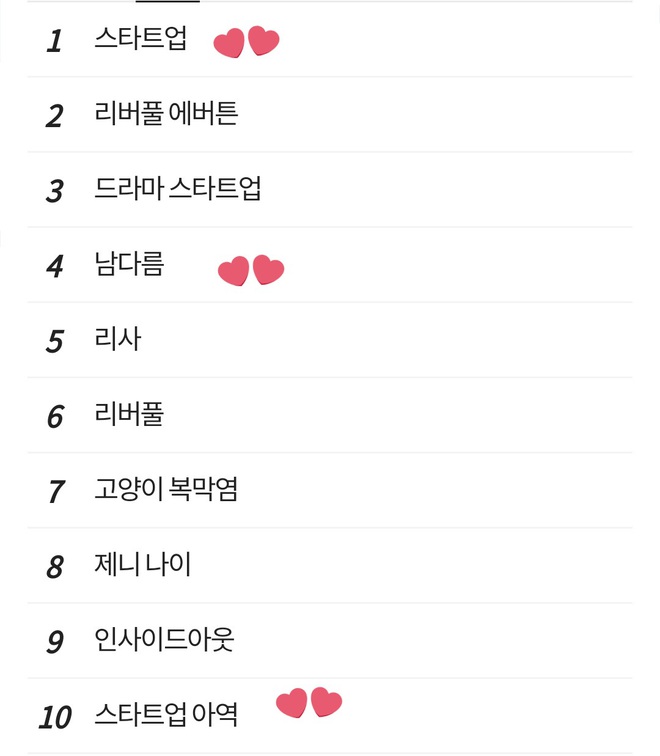
Task: Click the rank number 5
Action: click(x=54, y=341)
